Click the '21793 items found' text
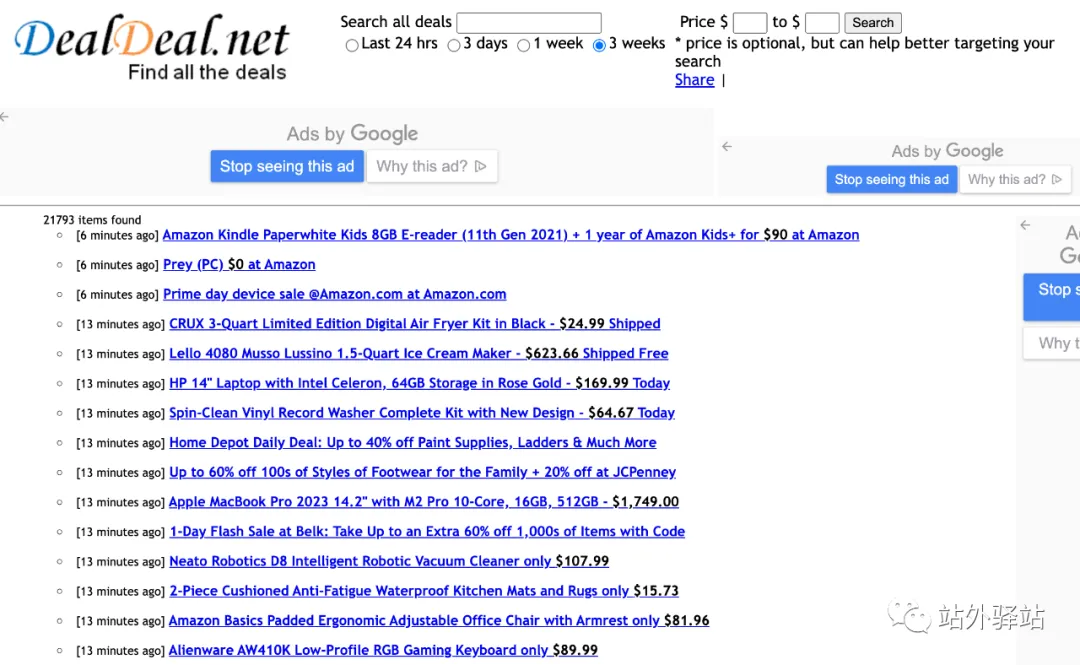 [92, 220]
